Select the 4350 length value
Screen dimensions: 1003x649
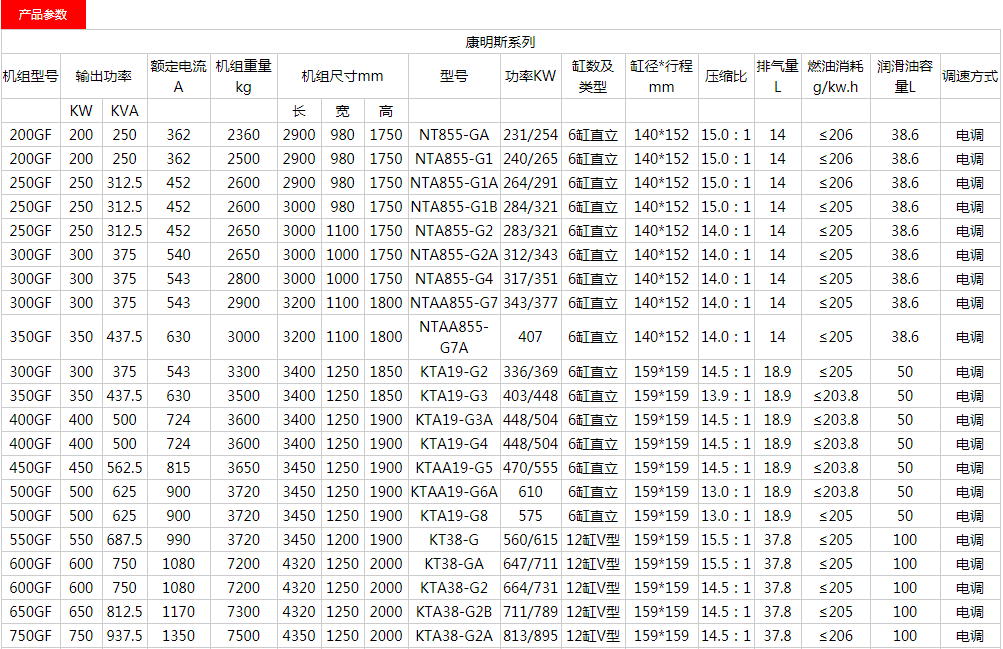point(299,636)
